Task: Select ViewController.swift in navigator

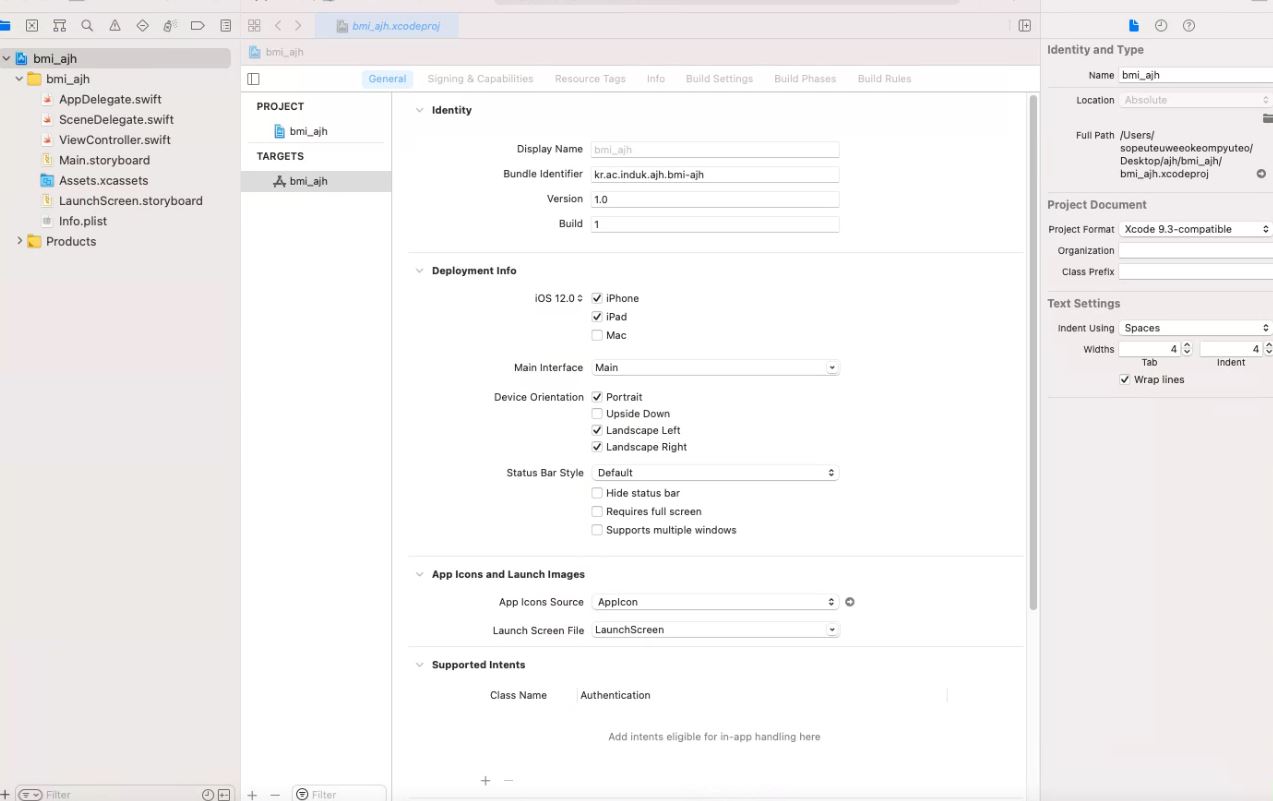Action: coord(114,140)
